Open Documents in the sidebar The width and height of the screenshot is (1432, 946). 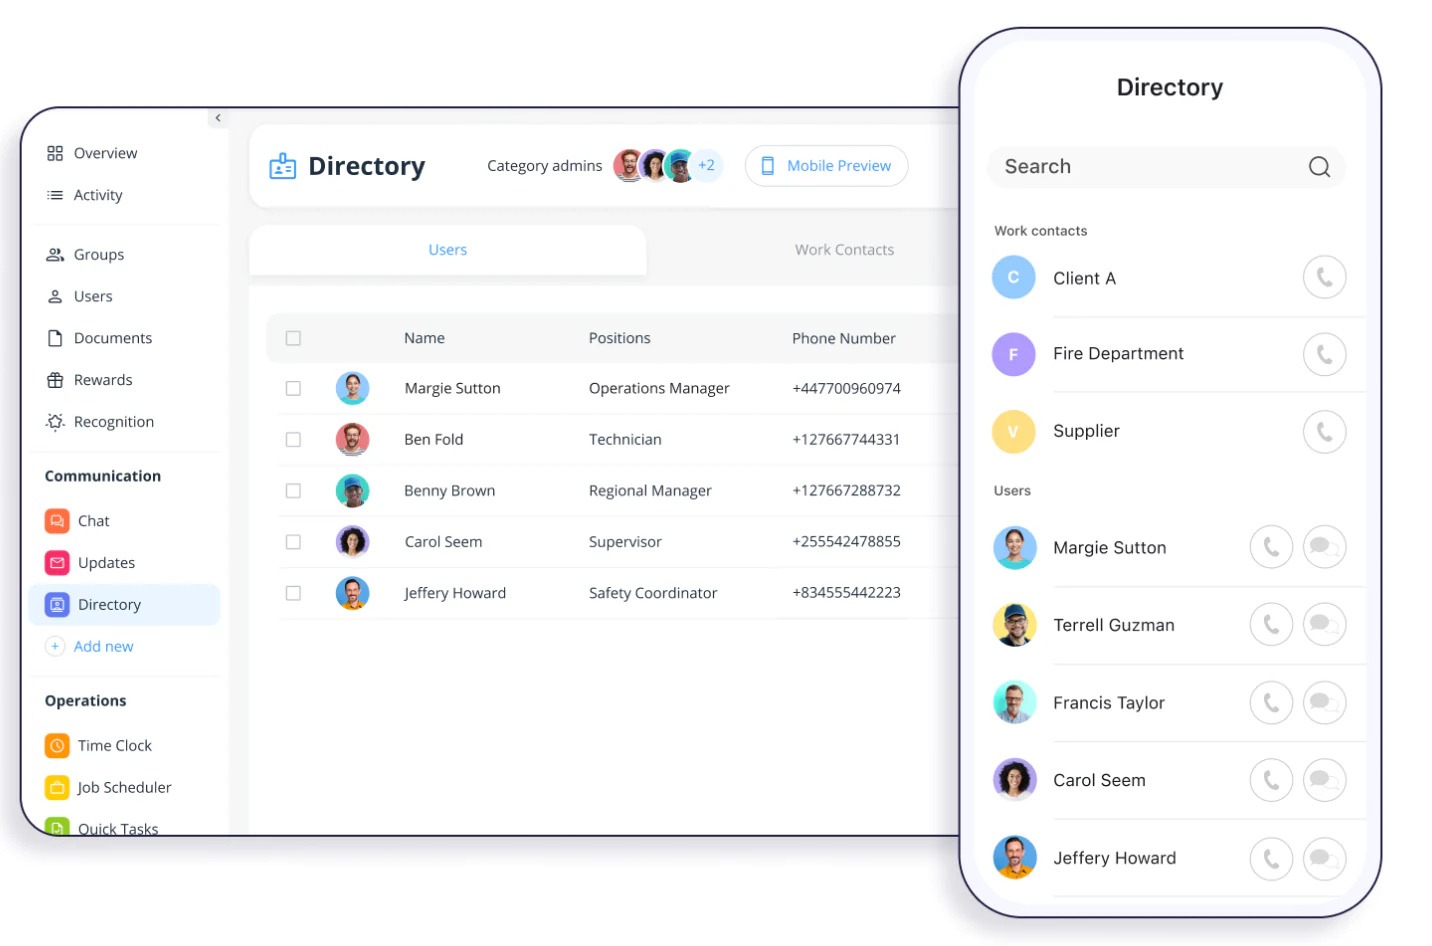(100, 339)
